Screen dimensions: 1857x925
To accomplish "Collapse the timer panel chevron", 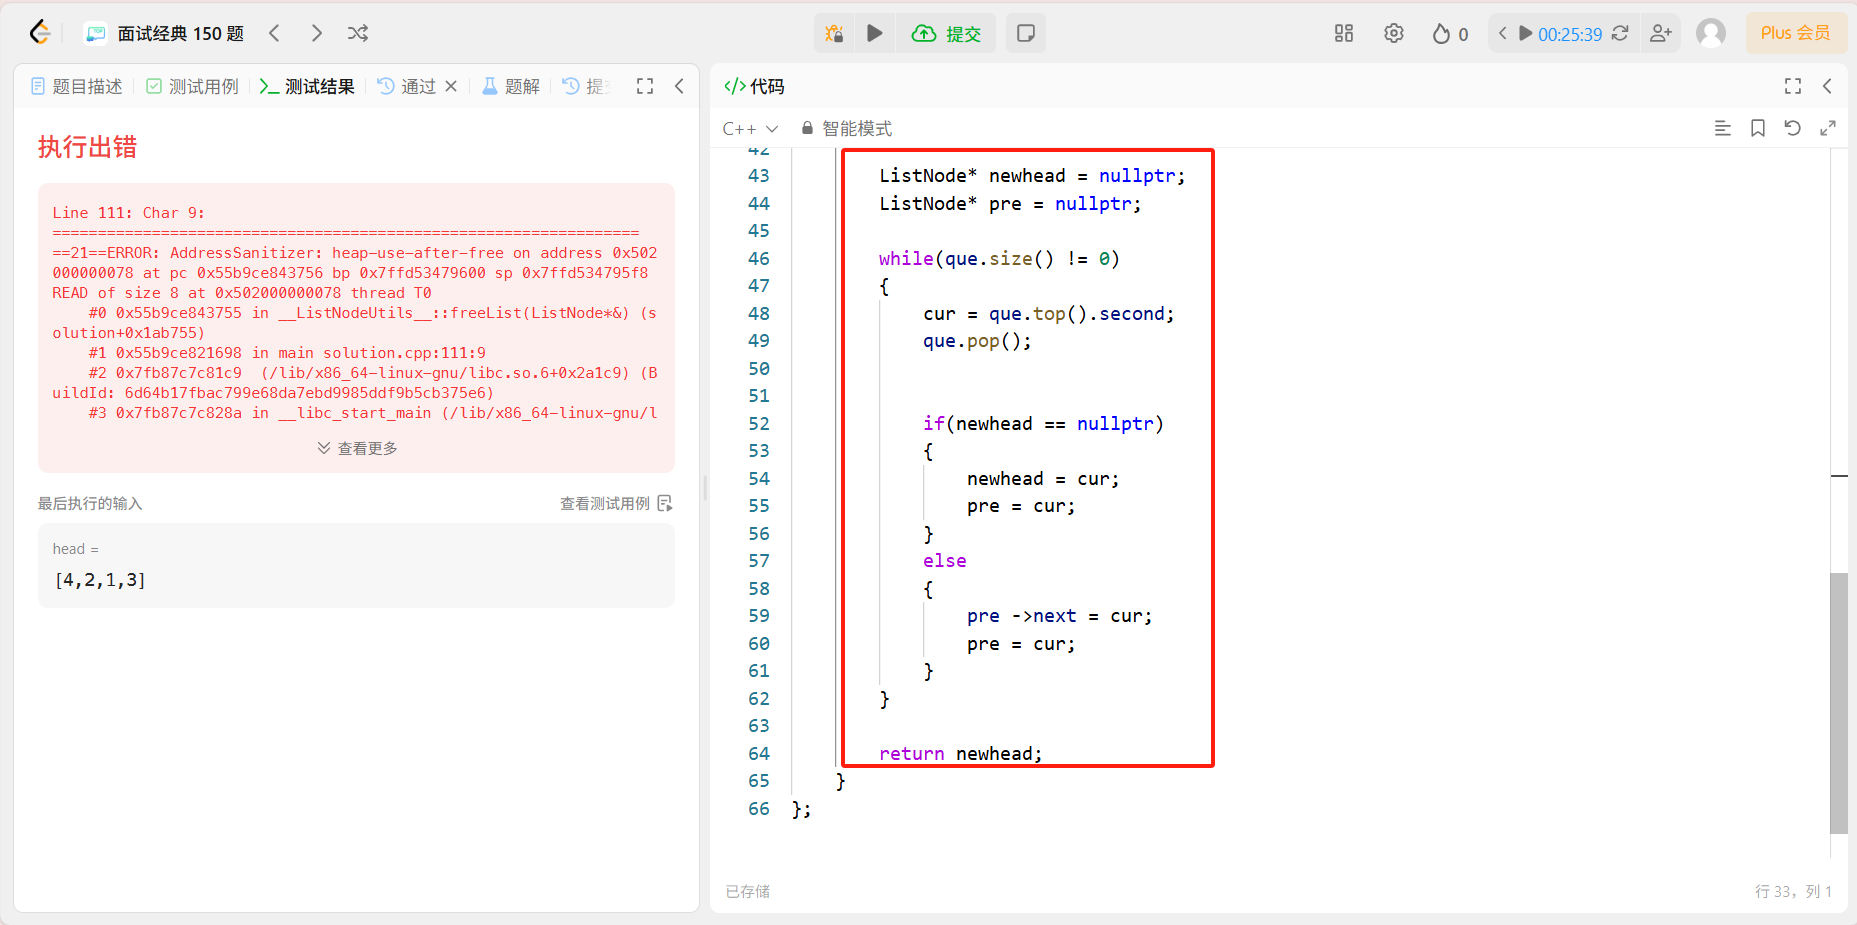I will [x=1502, y=33].
